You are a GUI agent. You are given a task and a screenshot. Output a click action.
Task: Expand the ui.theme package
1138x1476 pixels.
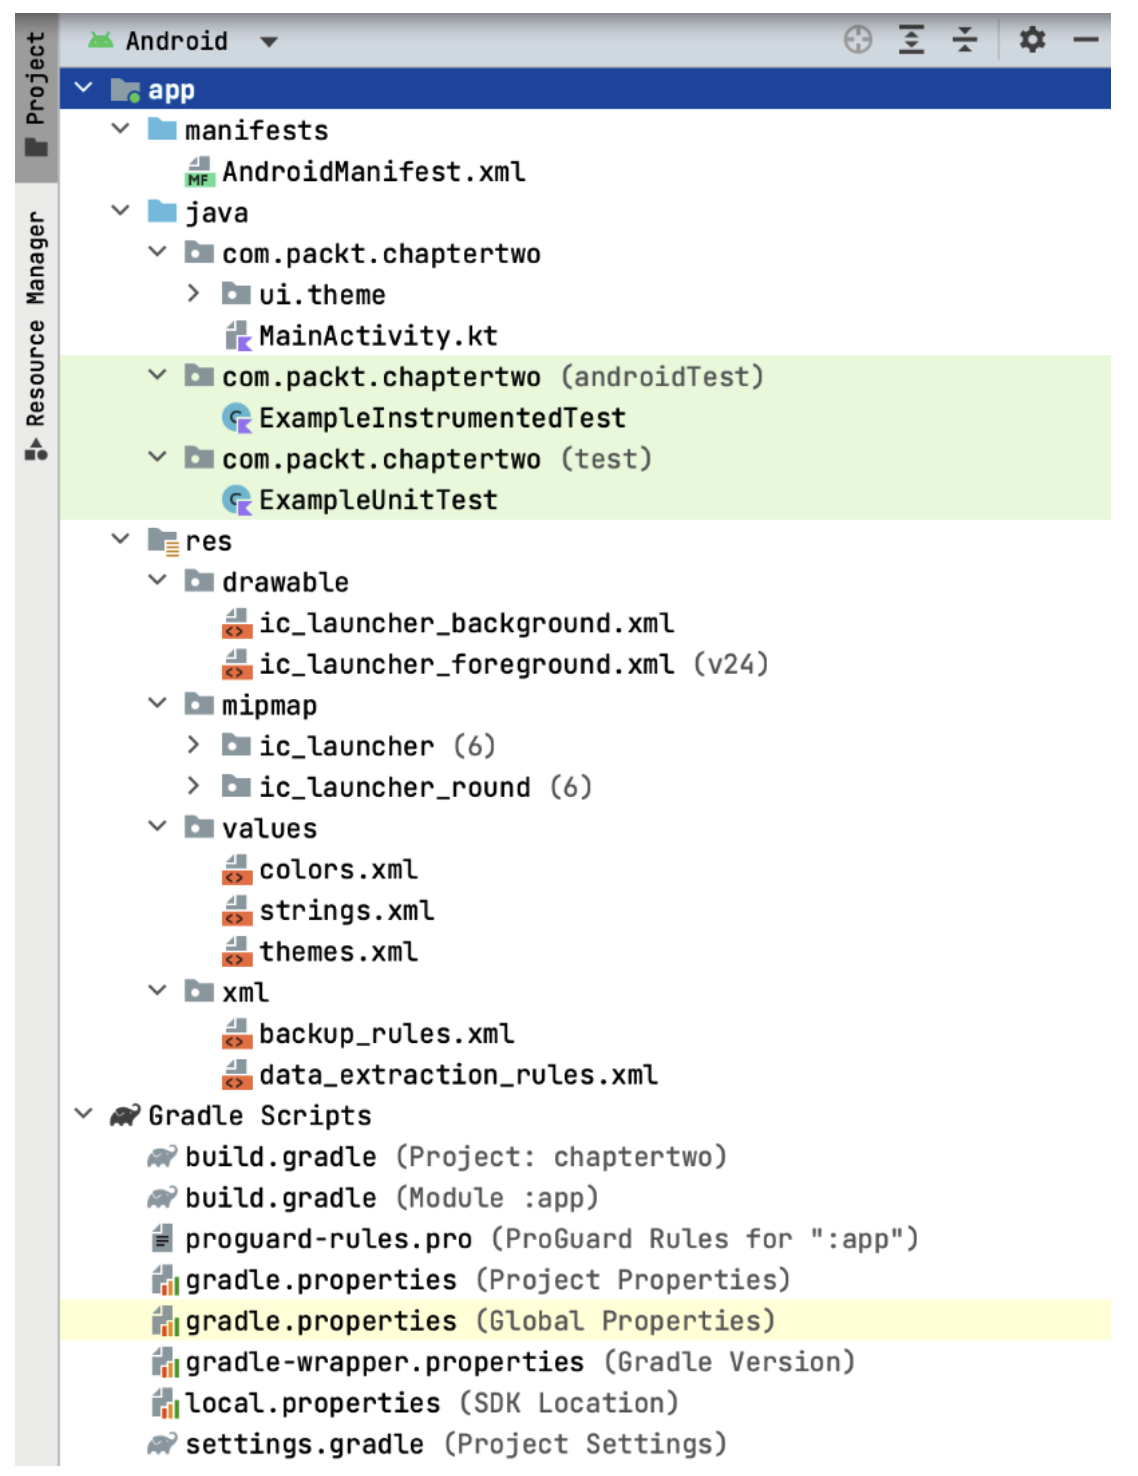pos(194,294)
